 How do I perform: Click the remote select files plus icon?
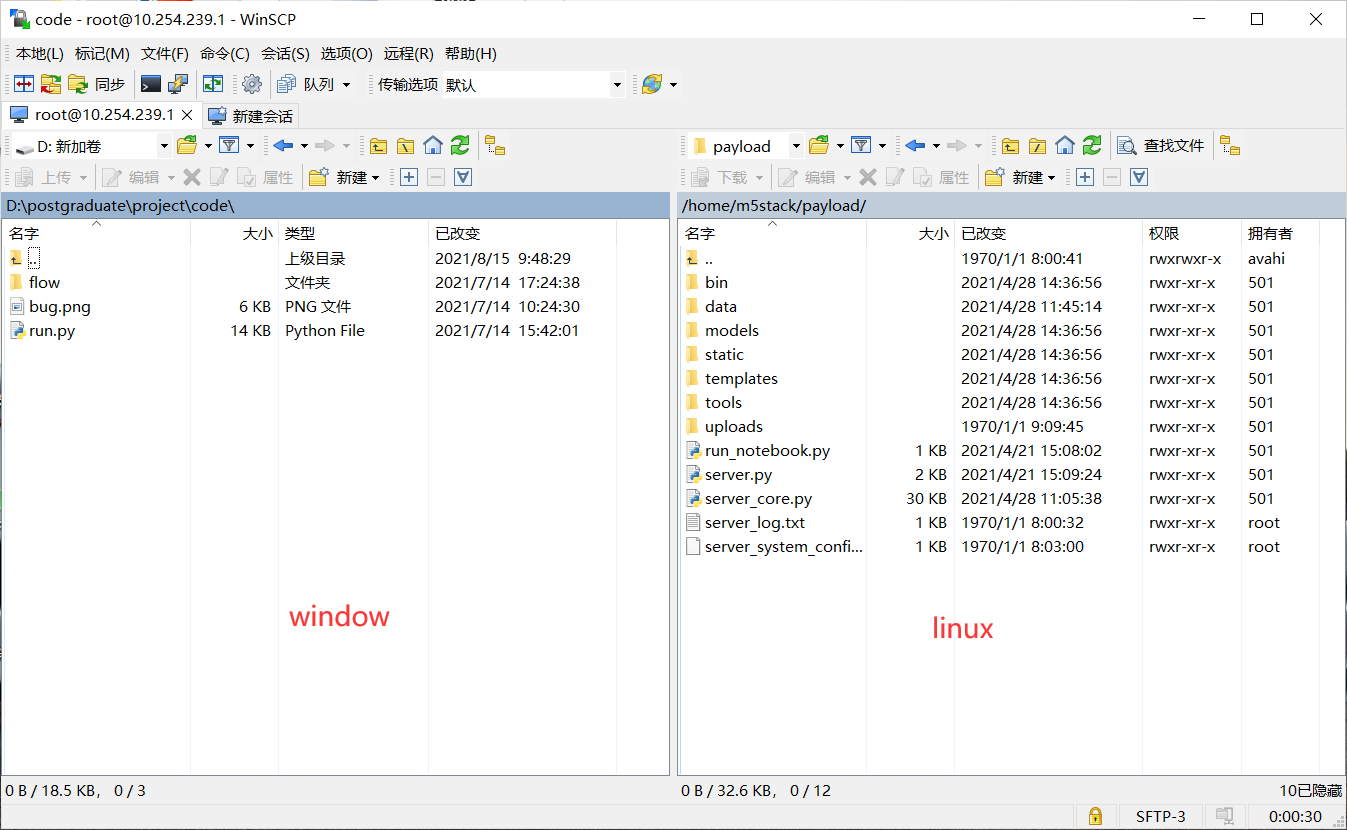[1085, 177]
